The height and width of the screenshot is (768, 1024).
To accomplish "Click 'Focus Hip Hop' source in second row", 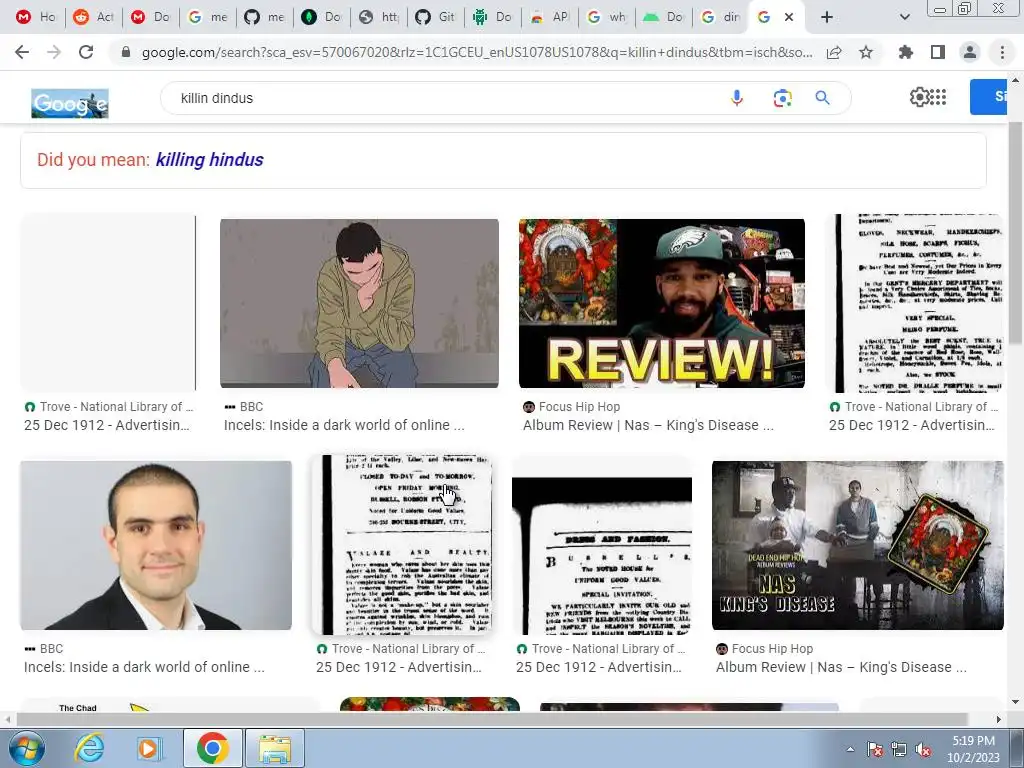I will 772,648.
